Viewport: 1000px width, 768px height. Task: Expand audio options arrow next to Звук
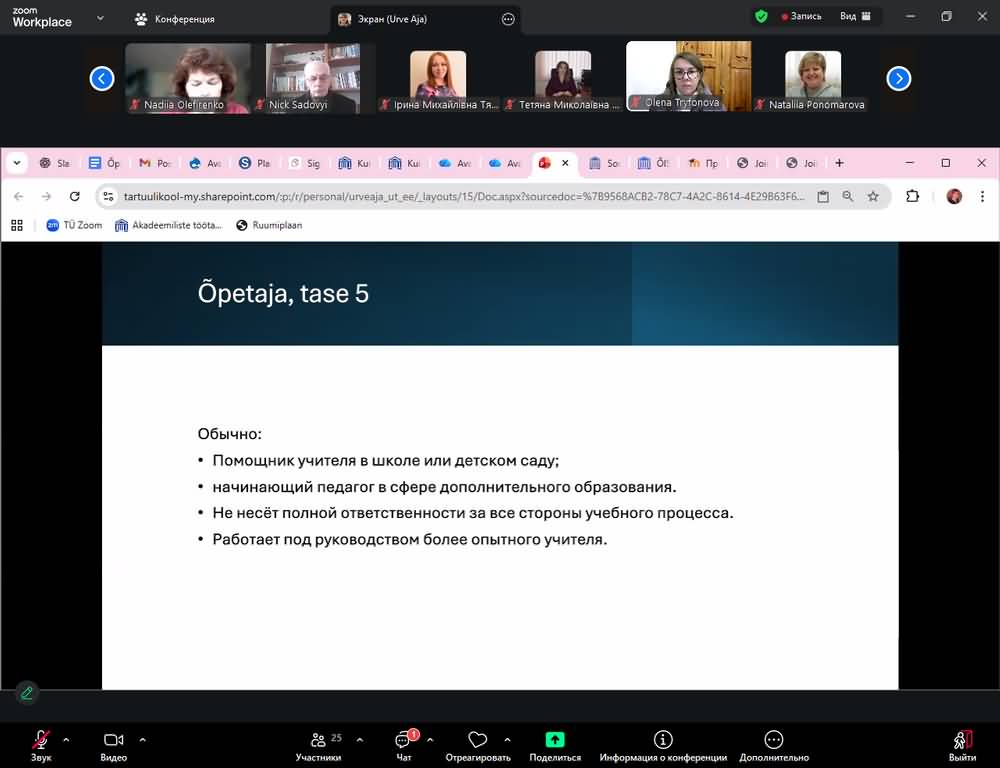click(66, 740)
